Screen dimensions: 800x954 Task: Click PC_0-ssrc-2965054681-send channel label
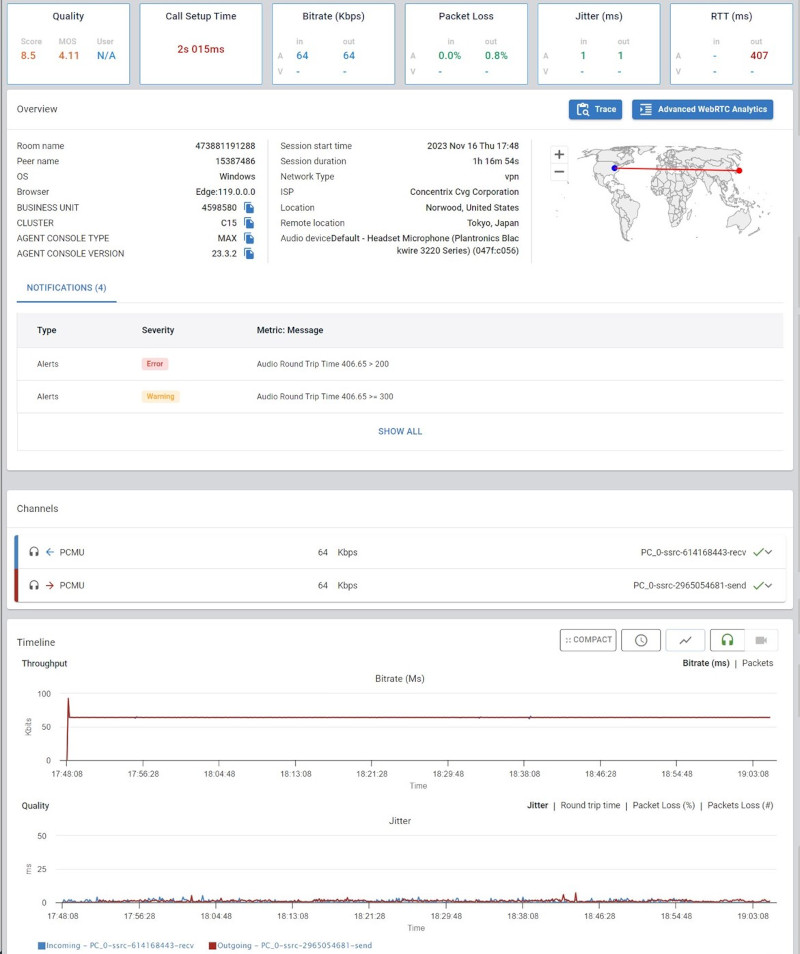pos(689,585)
